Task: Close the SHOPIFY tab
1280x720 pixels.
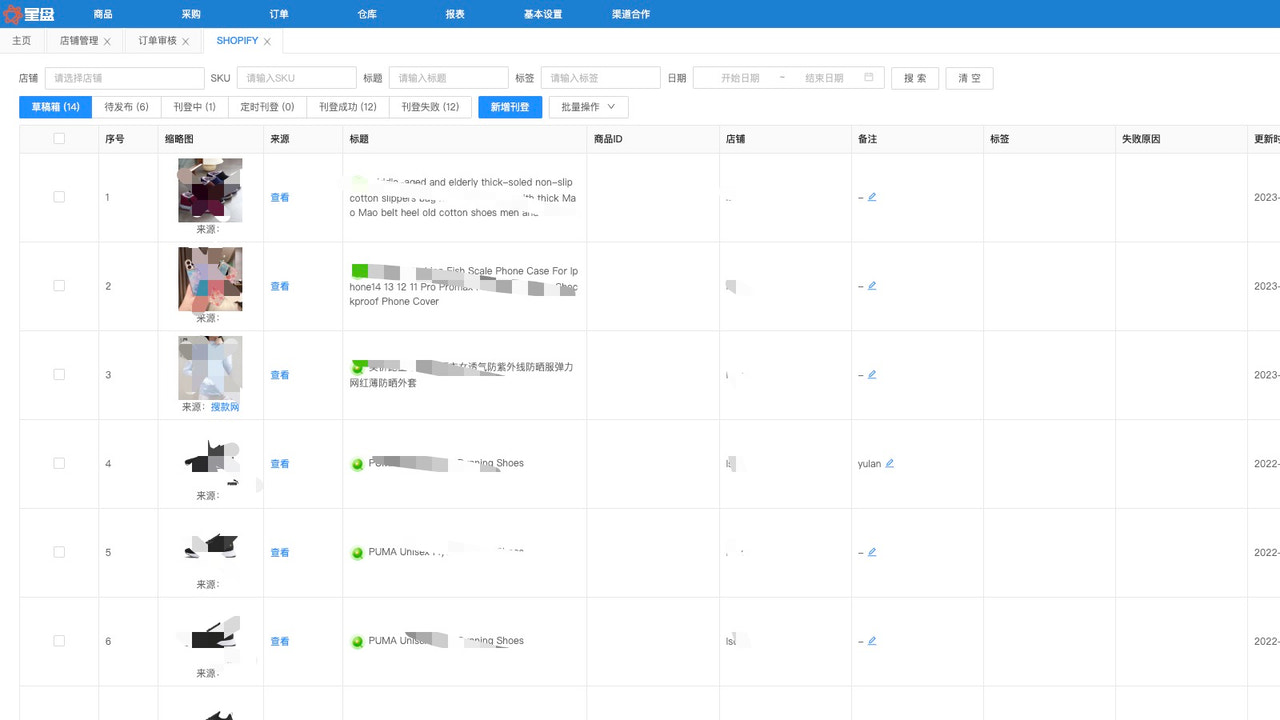Action: [x=267, y=41]
